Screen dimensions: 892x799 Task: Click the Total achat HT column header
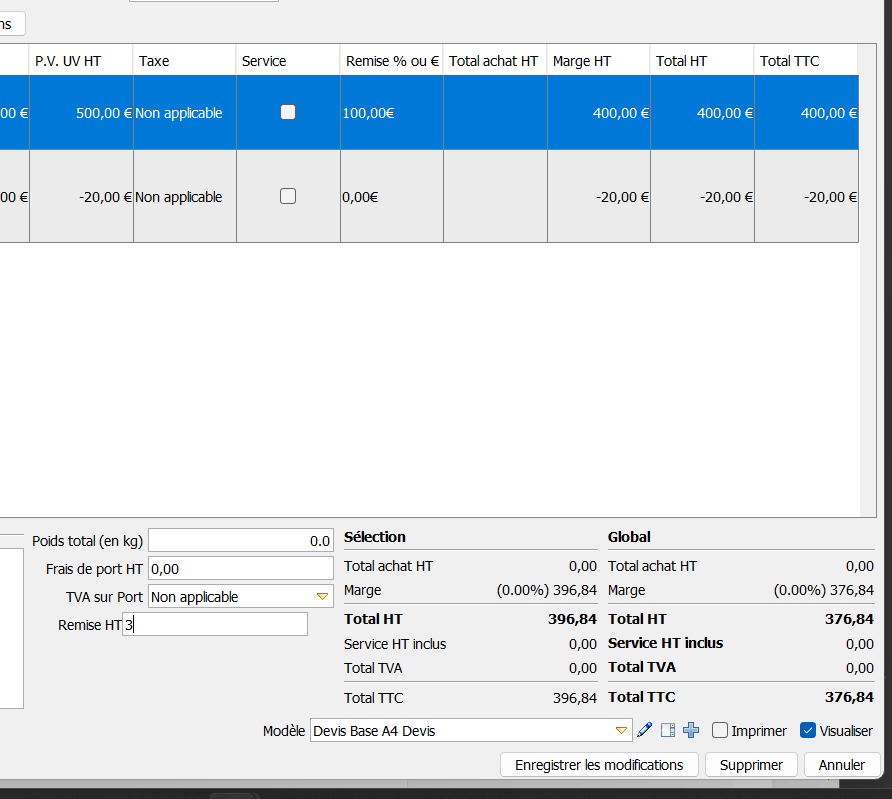pos(495,60)
